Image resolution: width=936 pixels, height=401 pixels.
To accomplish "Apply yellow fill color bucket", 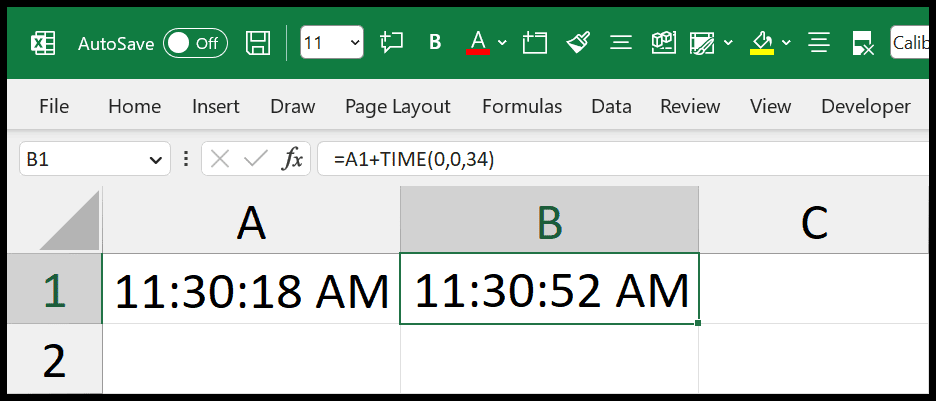I will pyautogui.click(x=762, y=43).
